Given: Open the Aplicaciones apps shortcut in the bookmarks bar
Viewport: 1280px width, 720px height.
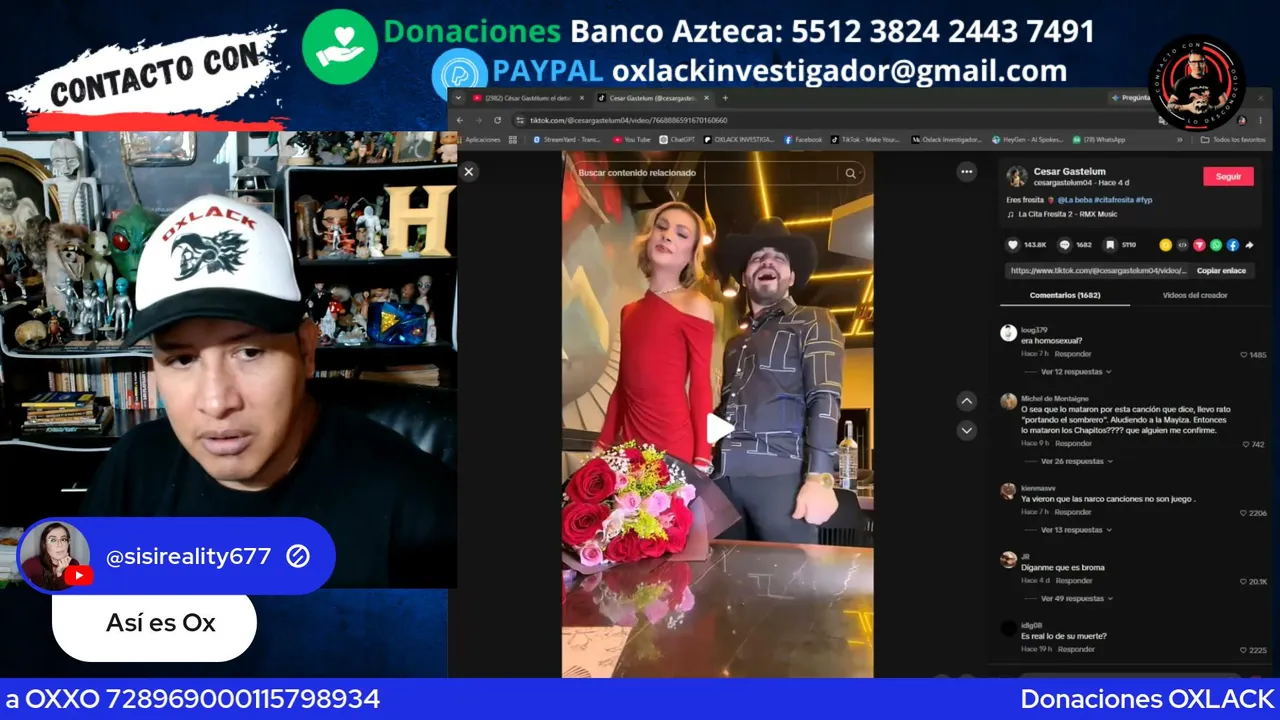Looking at the screenshot, I should pyautogui.click(x=477, y=140).
